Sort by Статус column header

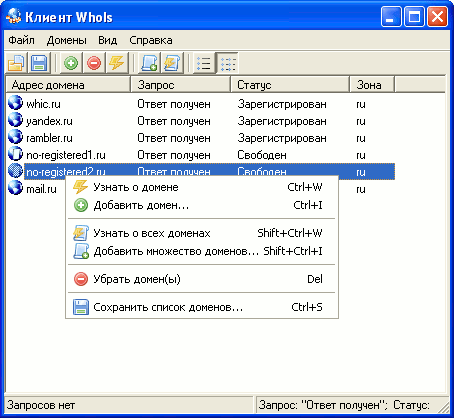pos(290,85)
